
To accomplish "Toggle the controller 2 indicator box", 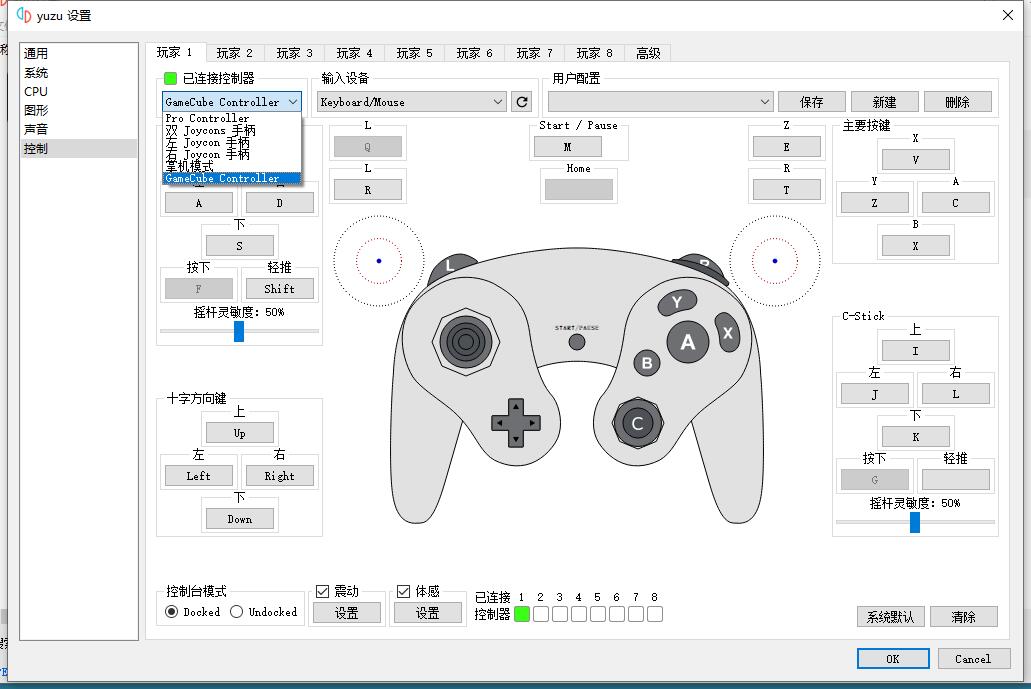I will coord(541,614).
